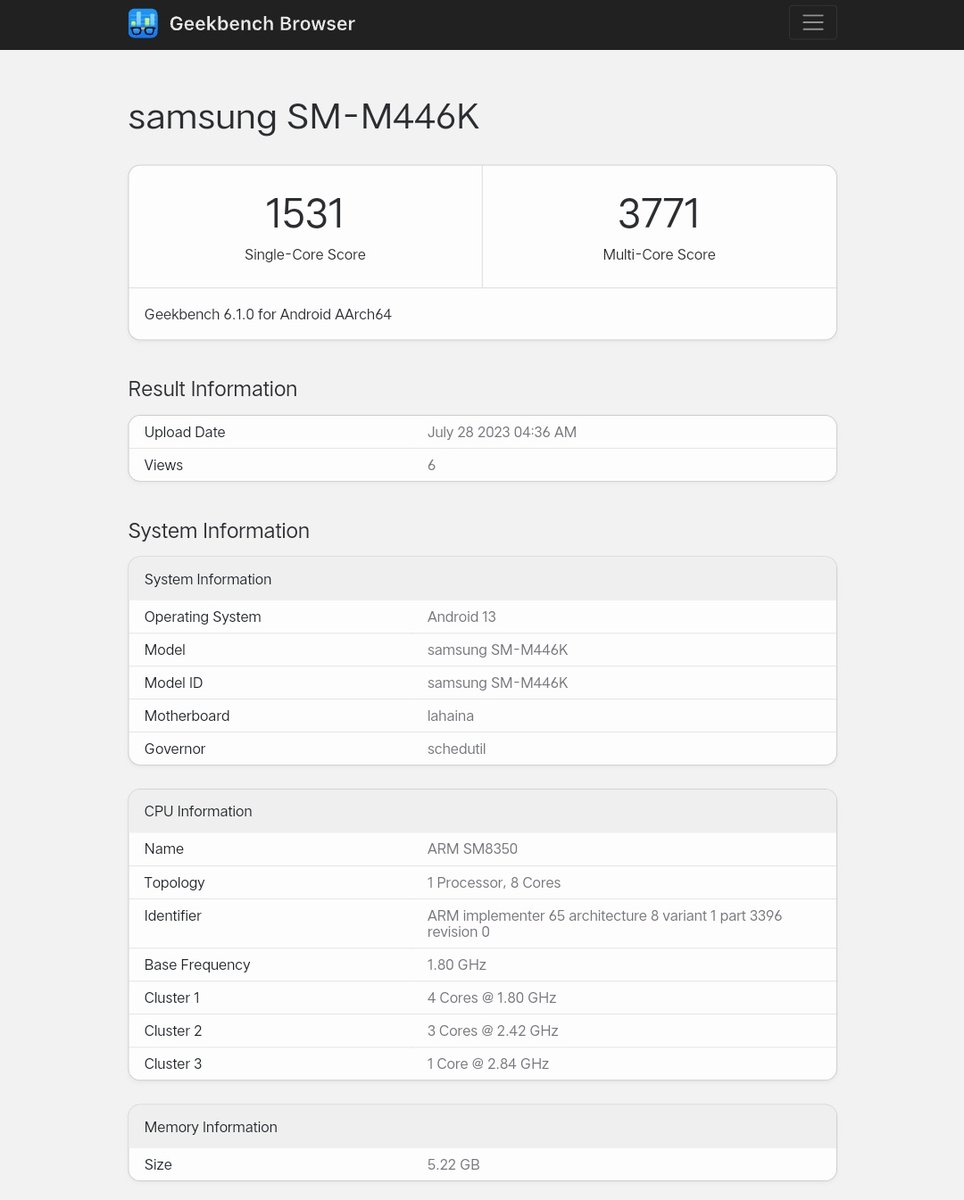Image resolution: width=964 pixels, height=1200 pixels.
Task: Select Cluster 1 value 4 Cores @ 1.80 GHz
Action: coord(492,998)
